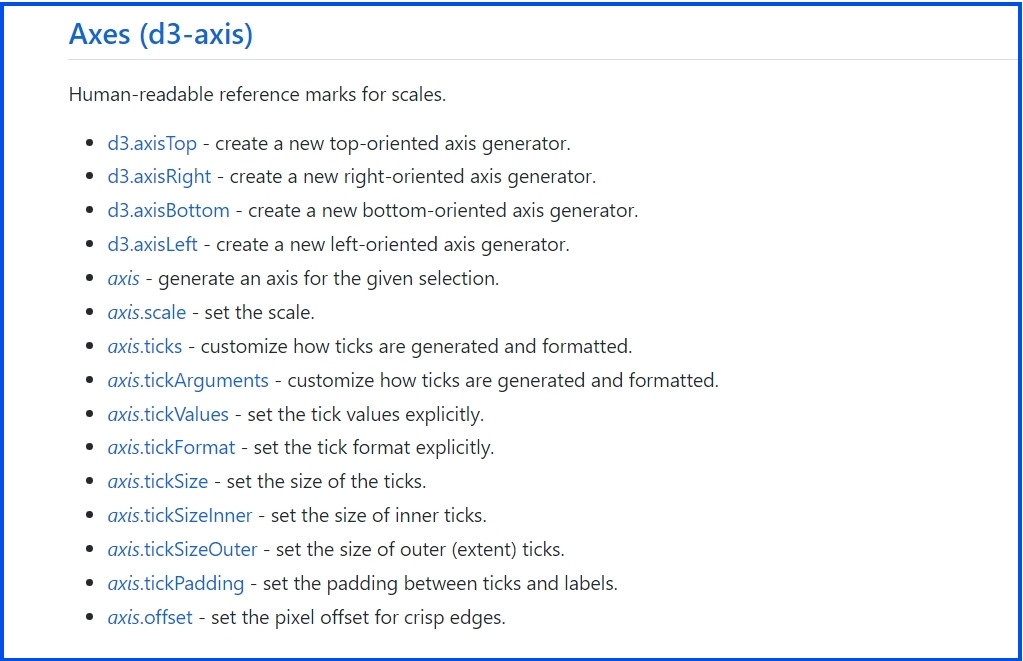Click the d3.axisTop link
The width and height of the screenshot is (1023, 661).
152,143
